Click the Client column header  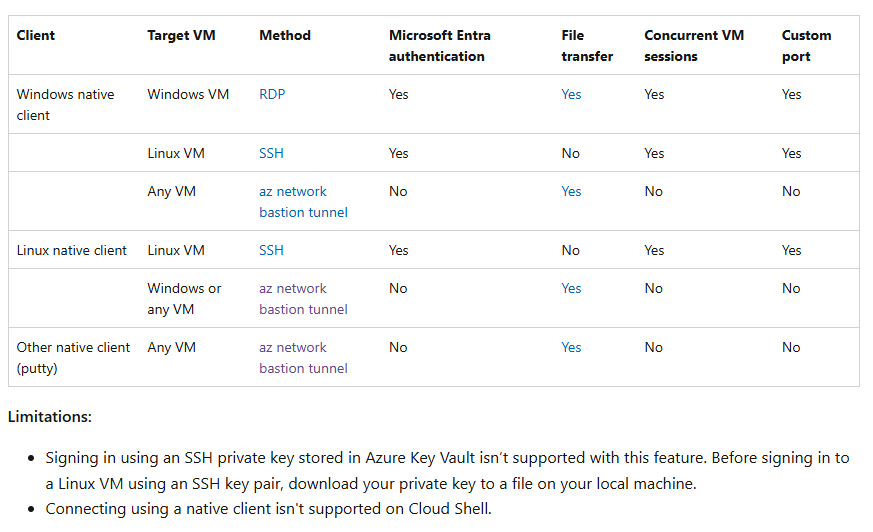[36, 35]
